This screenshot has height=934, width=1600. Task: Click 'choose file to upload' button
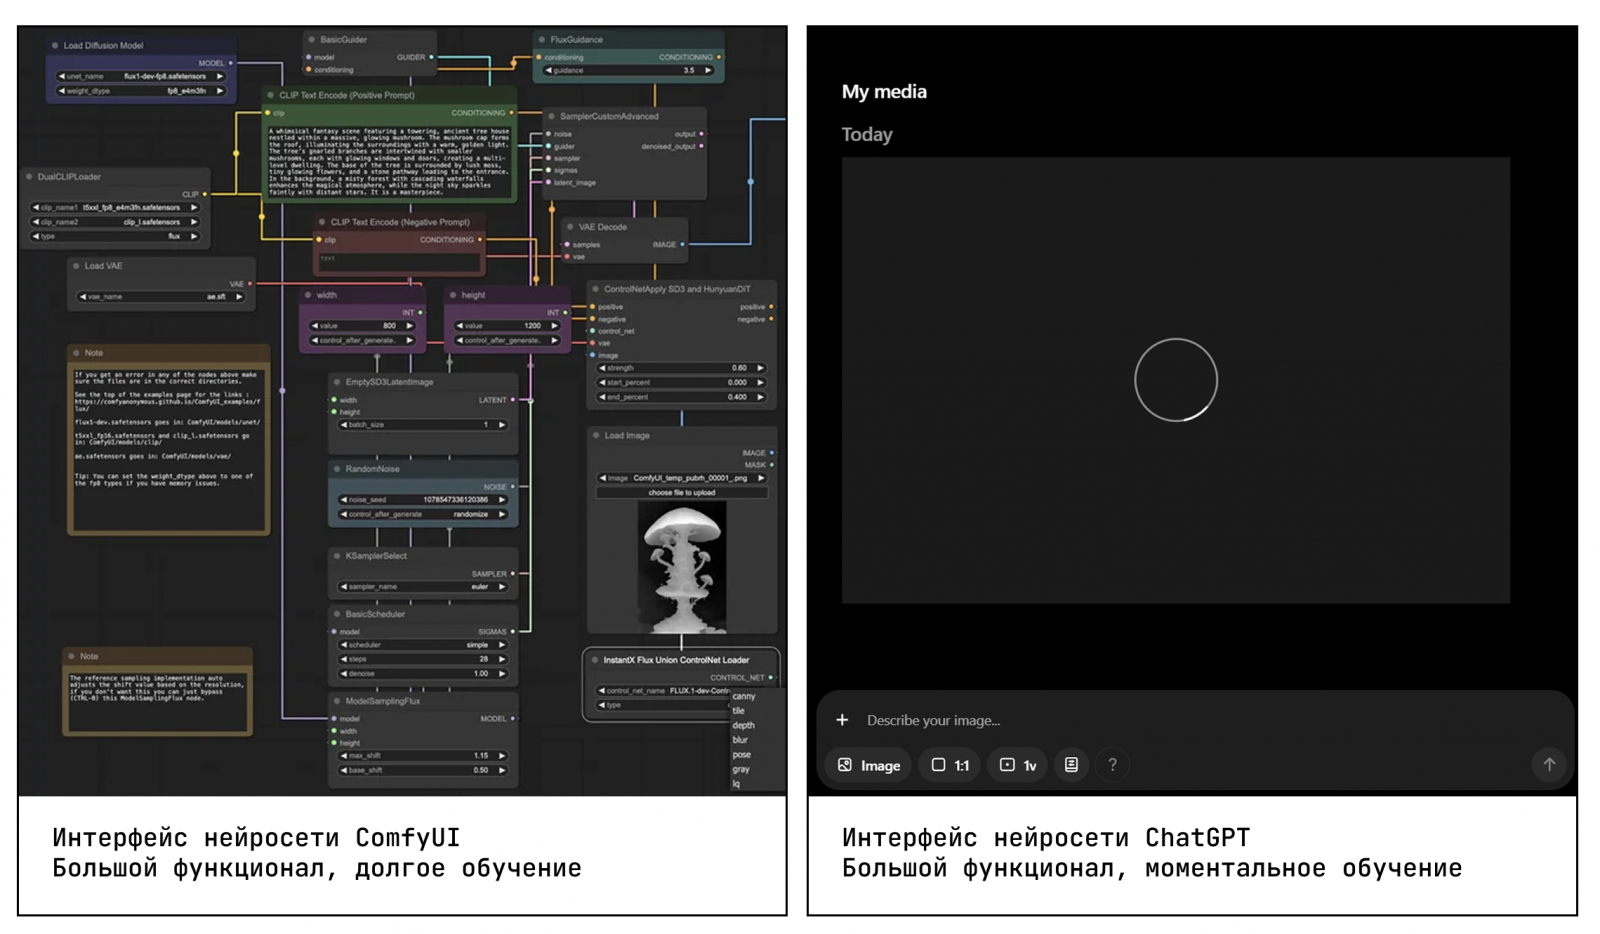pos(681,493)
